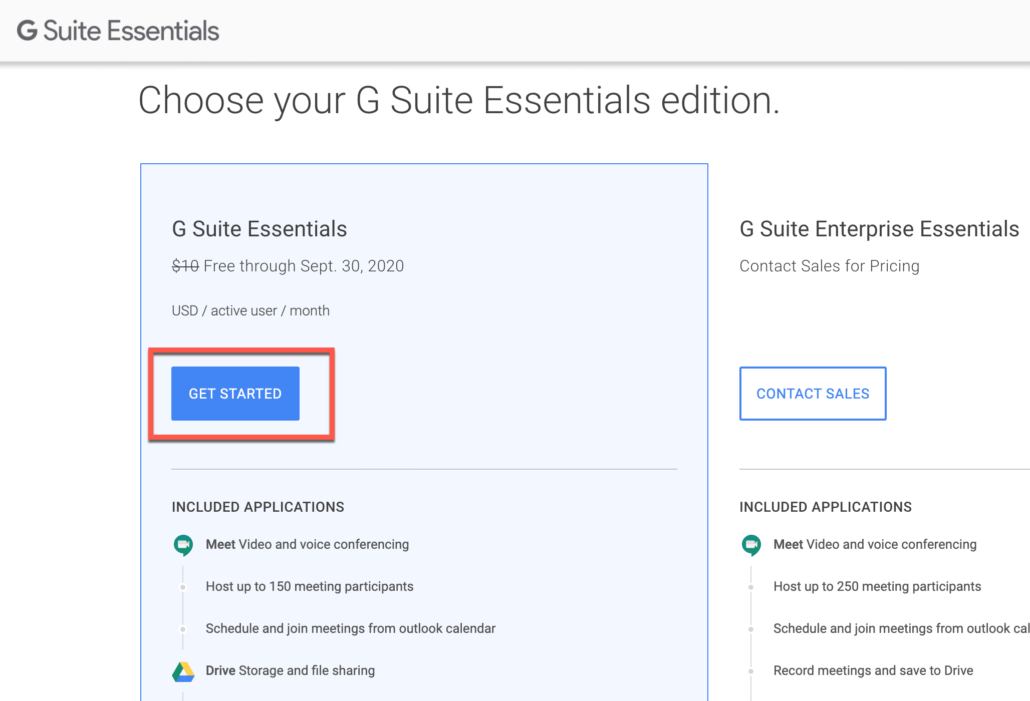
Task: Click "Meet Video and voice conferencing" in Essentials card
Action: pyautogui.click(x=307, y=545)
